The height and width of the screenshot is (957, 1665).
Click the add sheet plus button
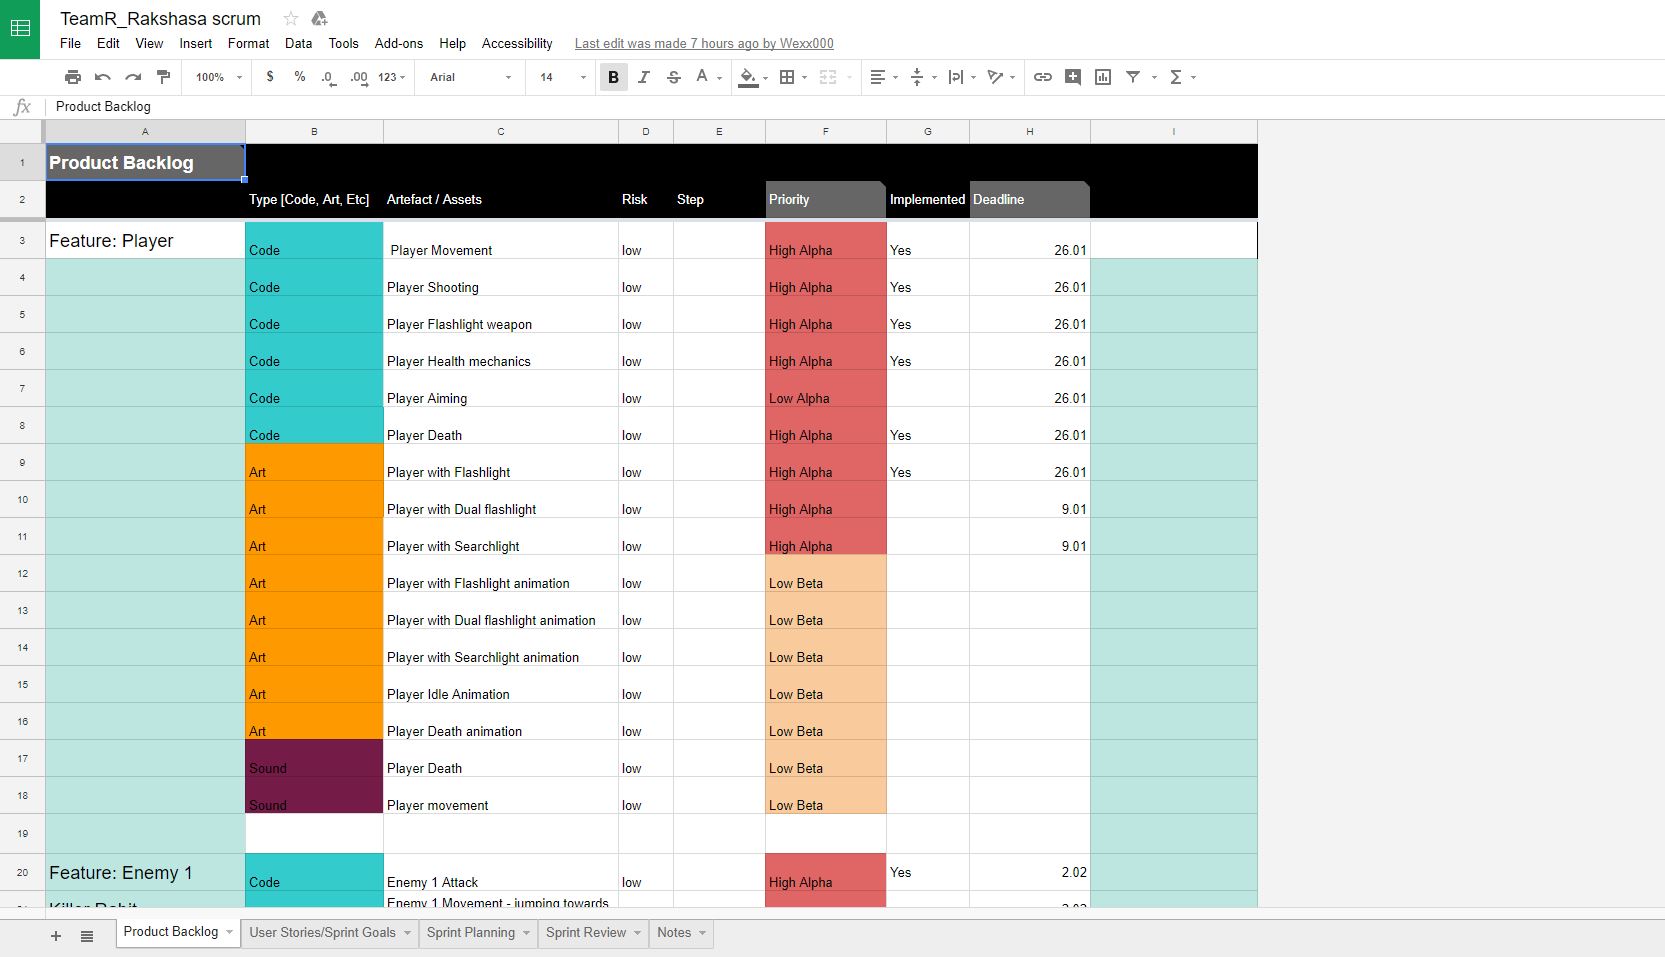56,936
